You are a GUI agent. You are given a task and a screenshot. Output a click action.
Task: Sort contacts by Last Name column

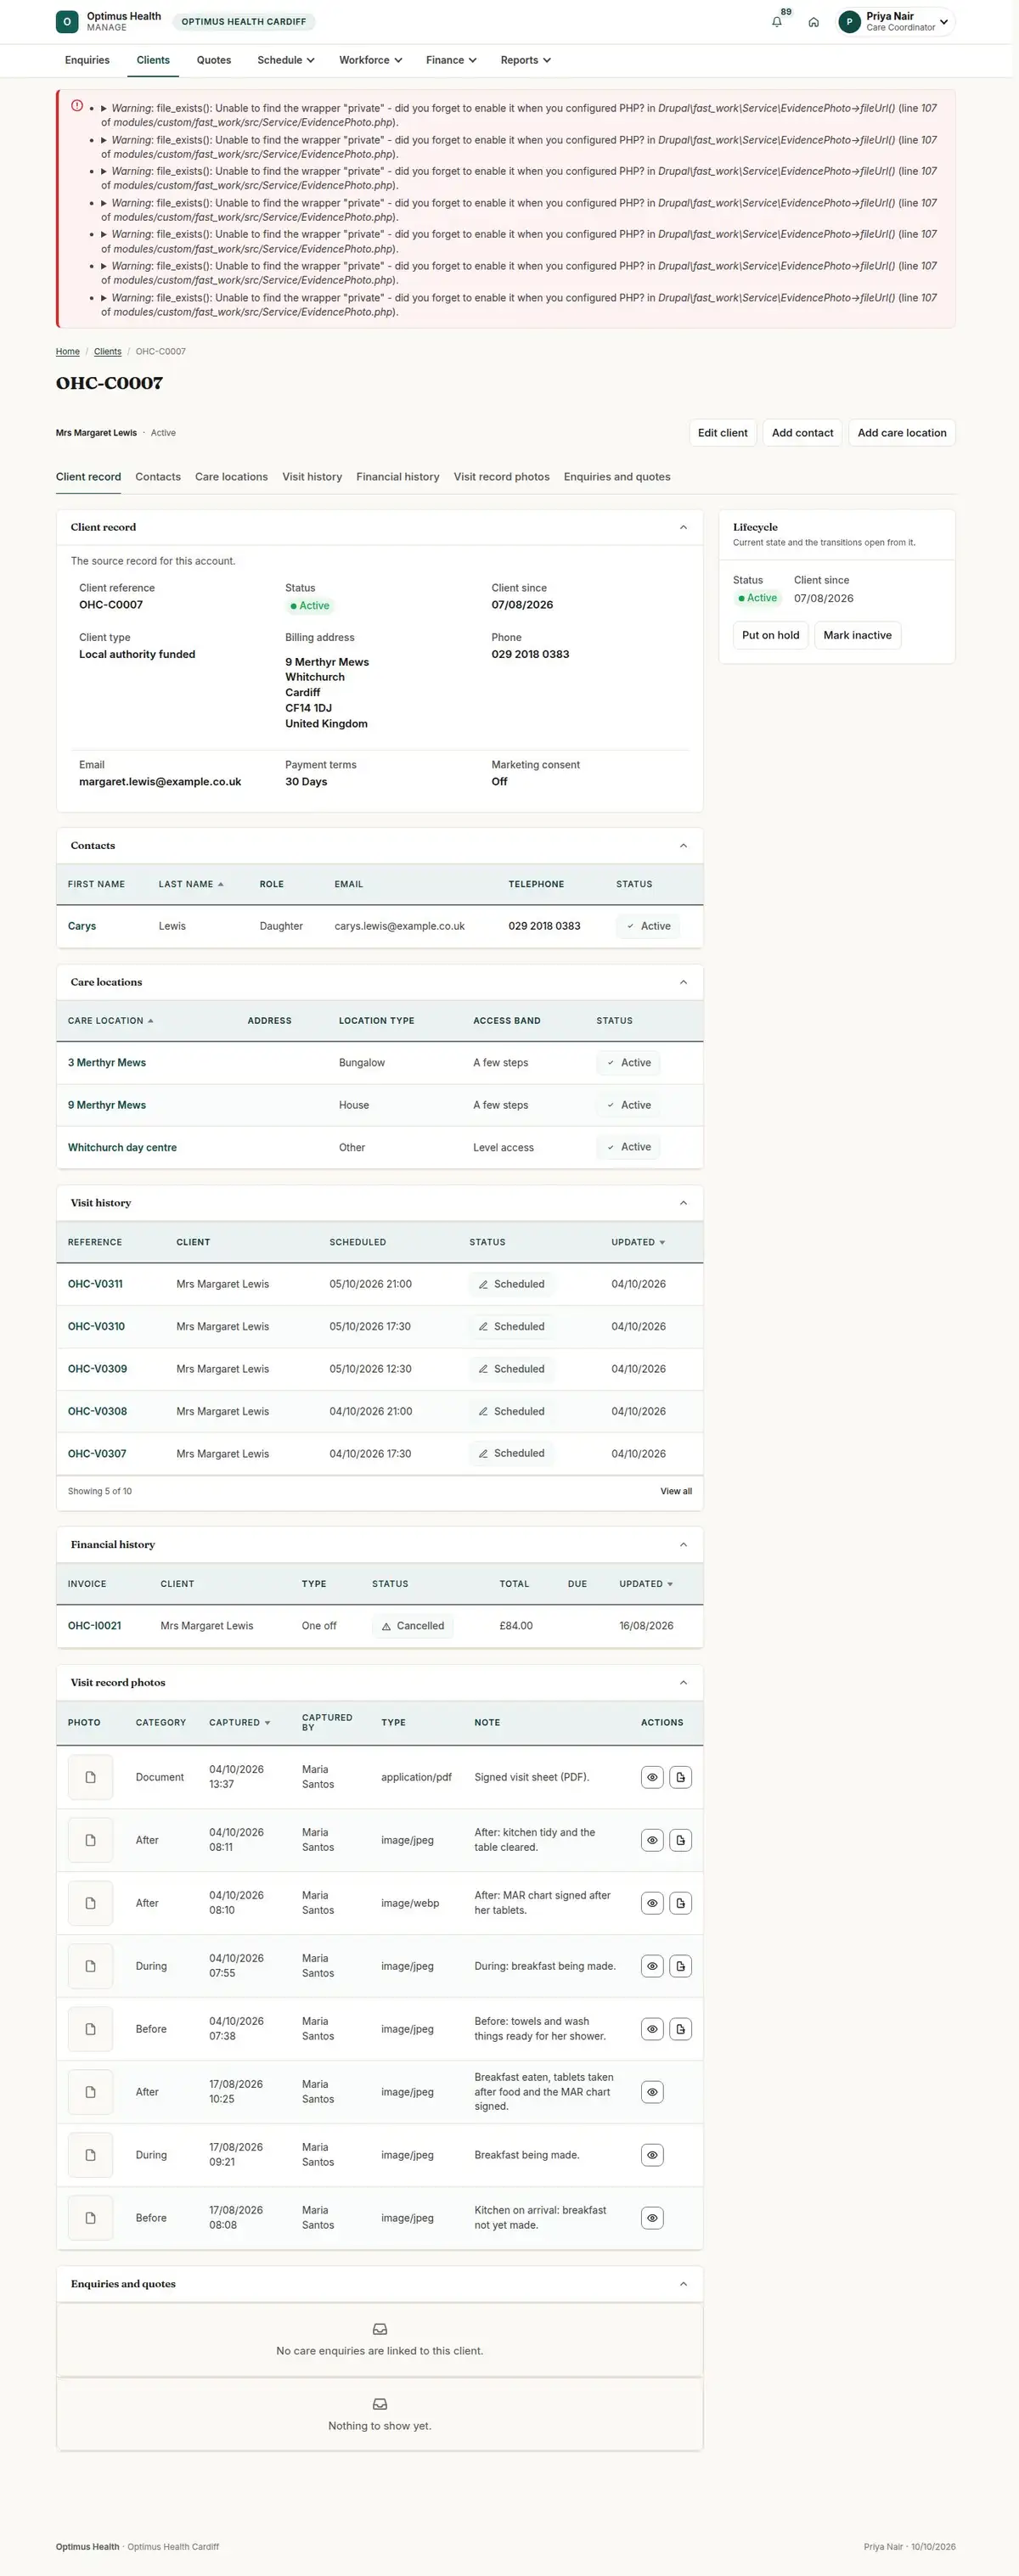tap(191, 884)
